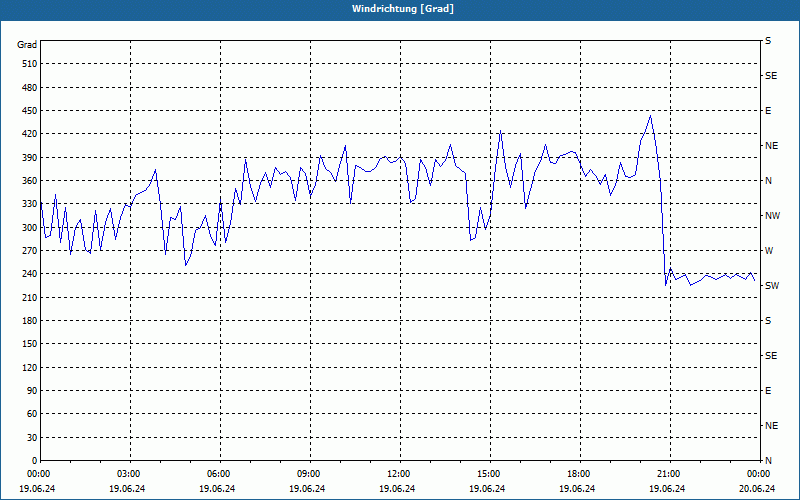Click the 300 y-axis tick label
Screen dimensions: 800x500
pyautogui.click(x=30, y=228)
